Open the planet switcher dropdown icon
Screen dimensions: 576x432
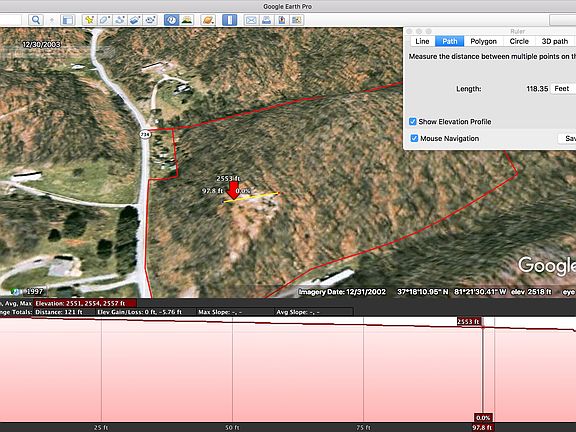click(x=208, y=20)
